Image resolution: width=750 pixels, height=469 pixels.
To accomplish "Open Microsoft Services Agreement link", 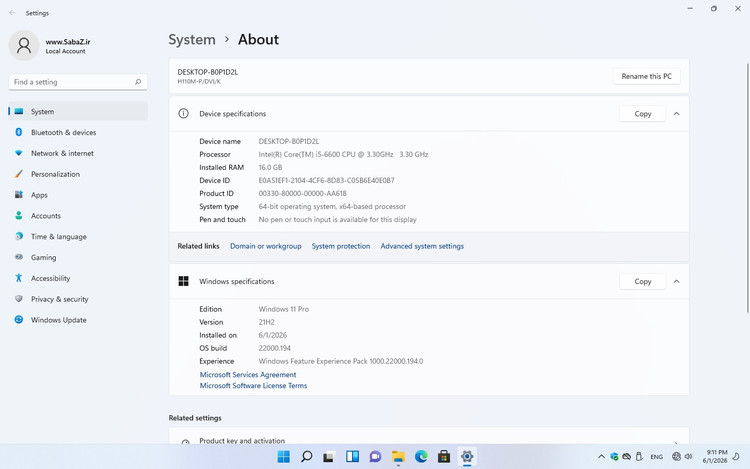I will click(x=248, y=375).
